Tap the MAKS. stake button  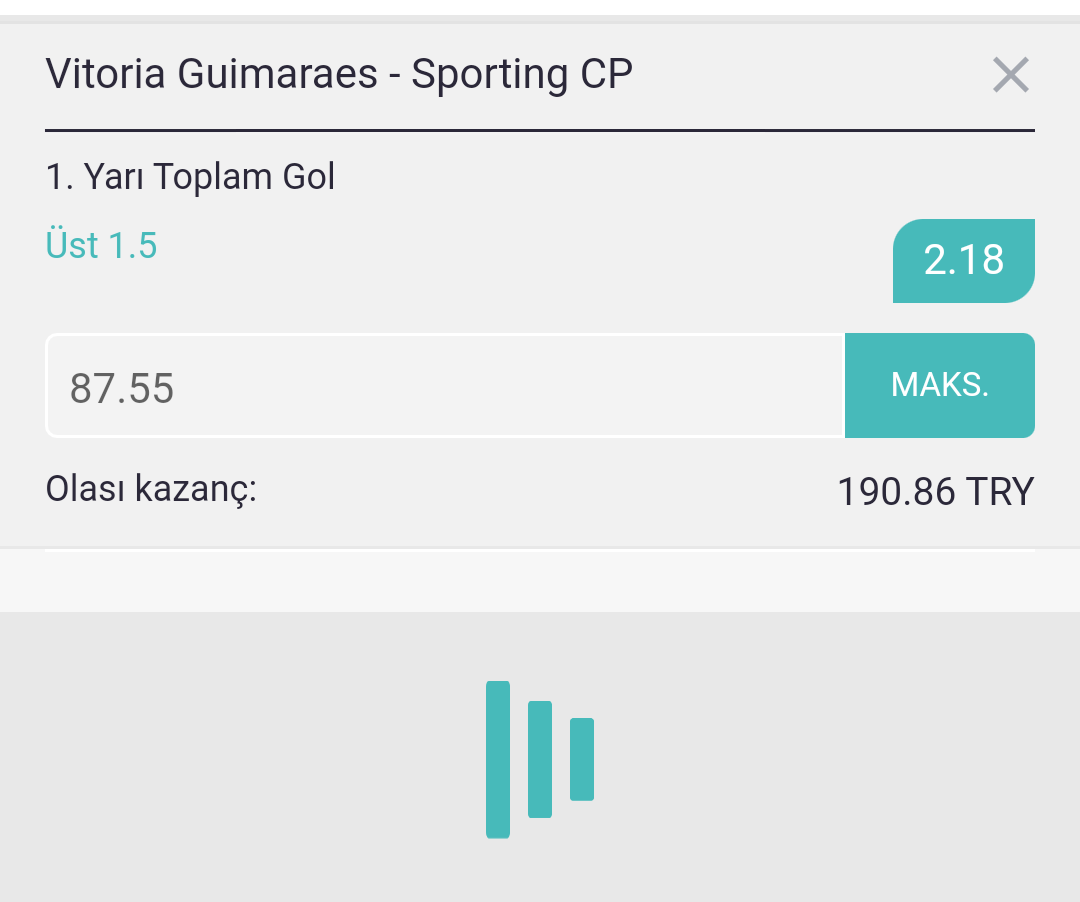(939, 385)
